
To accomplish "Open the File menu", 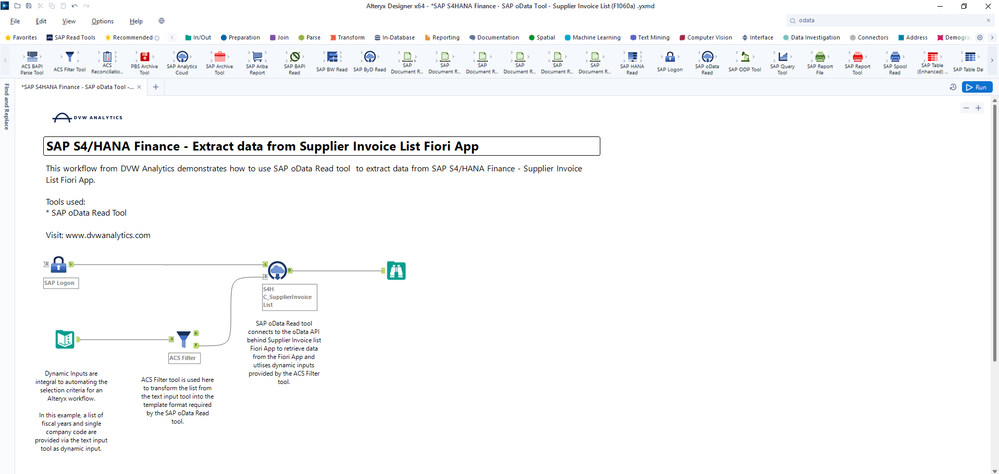I will (15, 21).
